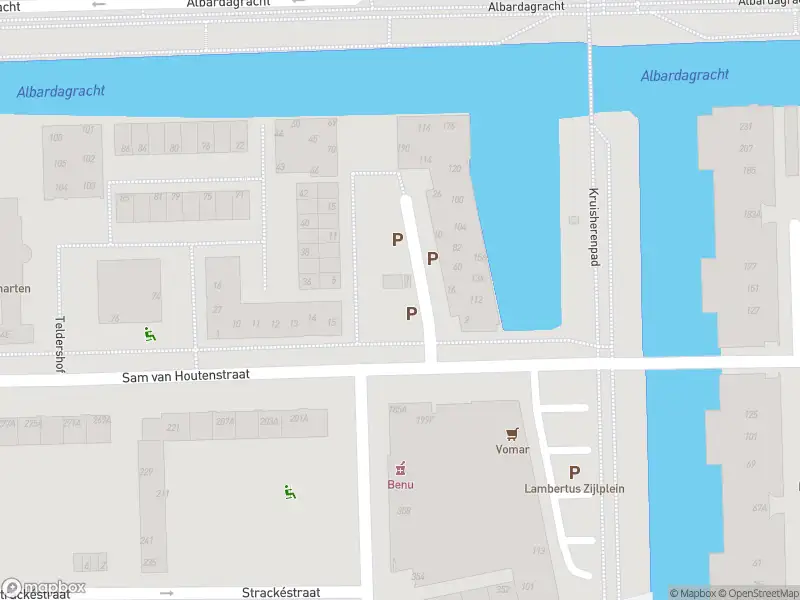Select the leftmost parking P icon above Sam van Houtenstraat
Viewport: 800px width, 600px height.
[x=397, y=239]
